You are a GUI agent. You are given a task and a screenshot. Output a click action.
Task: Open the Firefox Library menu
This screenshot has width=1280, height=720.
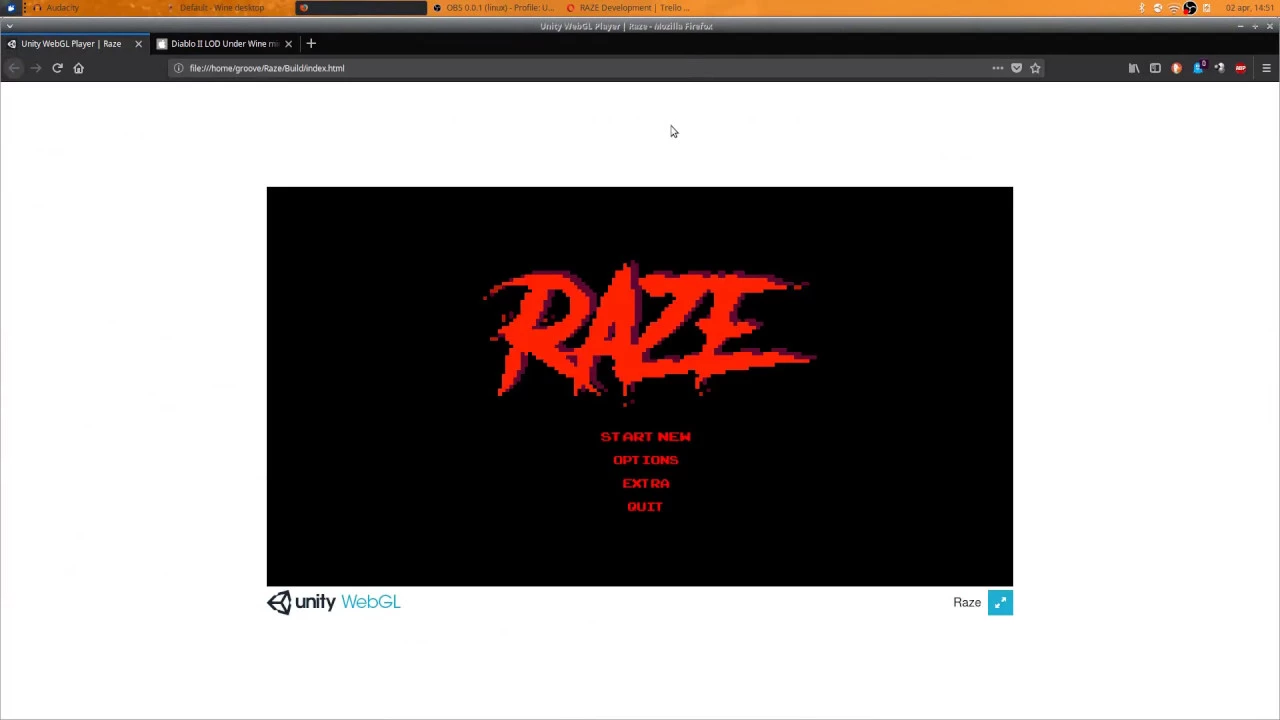tap(1134, 68)
